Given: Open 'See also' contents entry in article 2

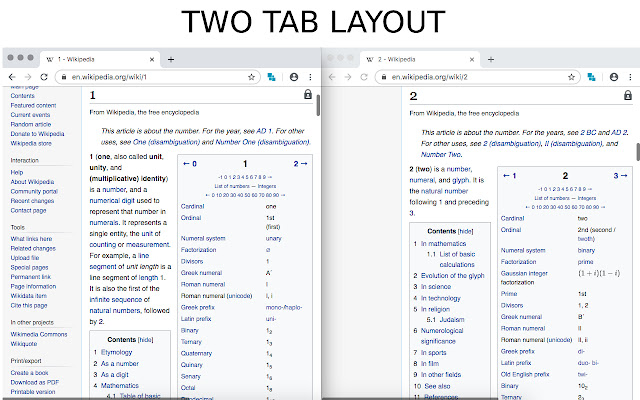Looking at the screenshot, I should click(x=437, y=386).
